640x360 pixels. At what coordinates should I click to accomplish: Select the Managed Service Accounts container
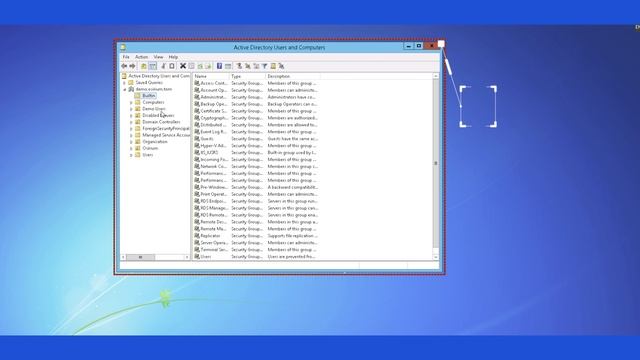[166, 135]
